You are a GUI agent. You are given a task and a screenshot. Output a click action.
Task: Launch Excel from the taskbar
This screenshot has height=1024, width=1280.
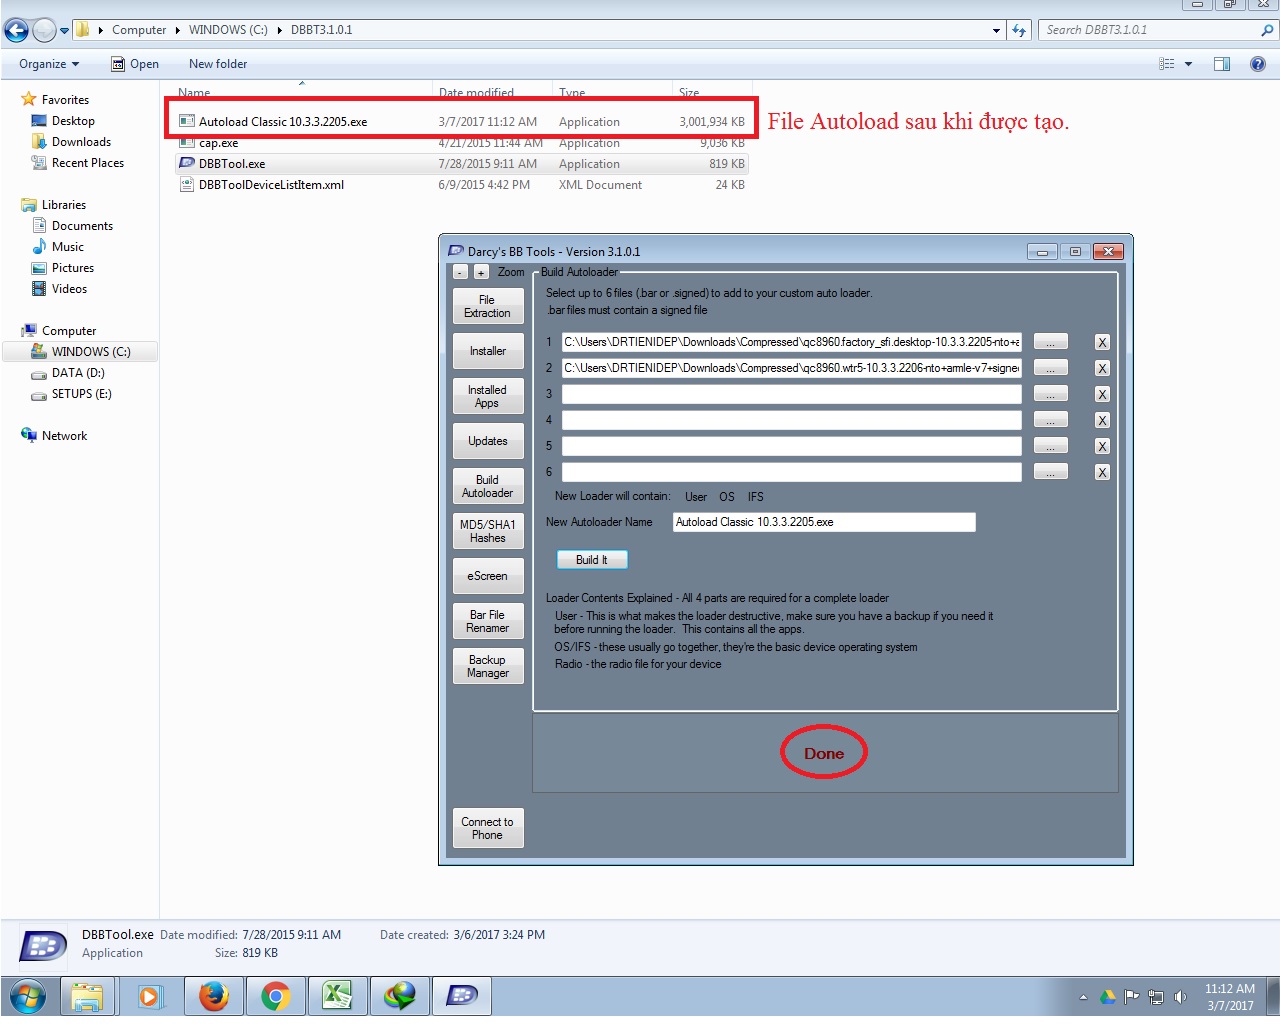tap(337, 996)
